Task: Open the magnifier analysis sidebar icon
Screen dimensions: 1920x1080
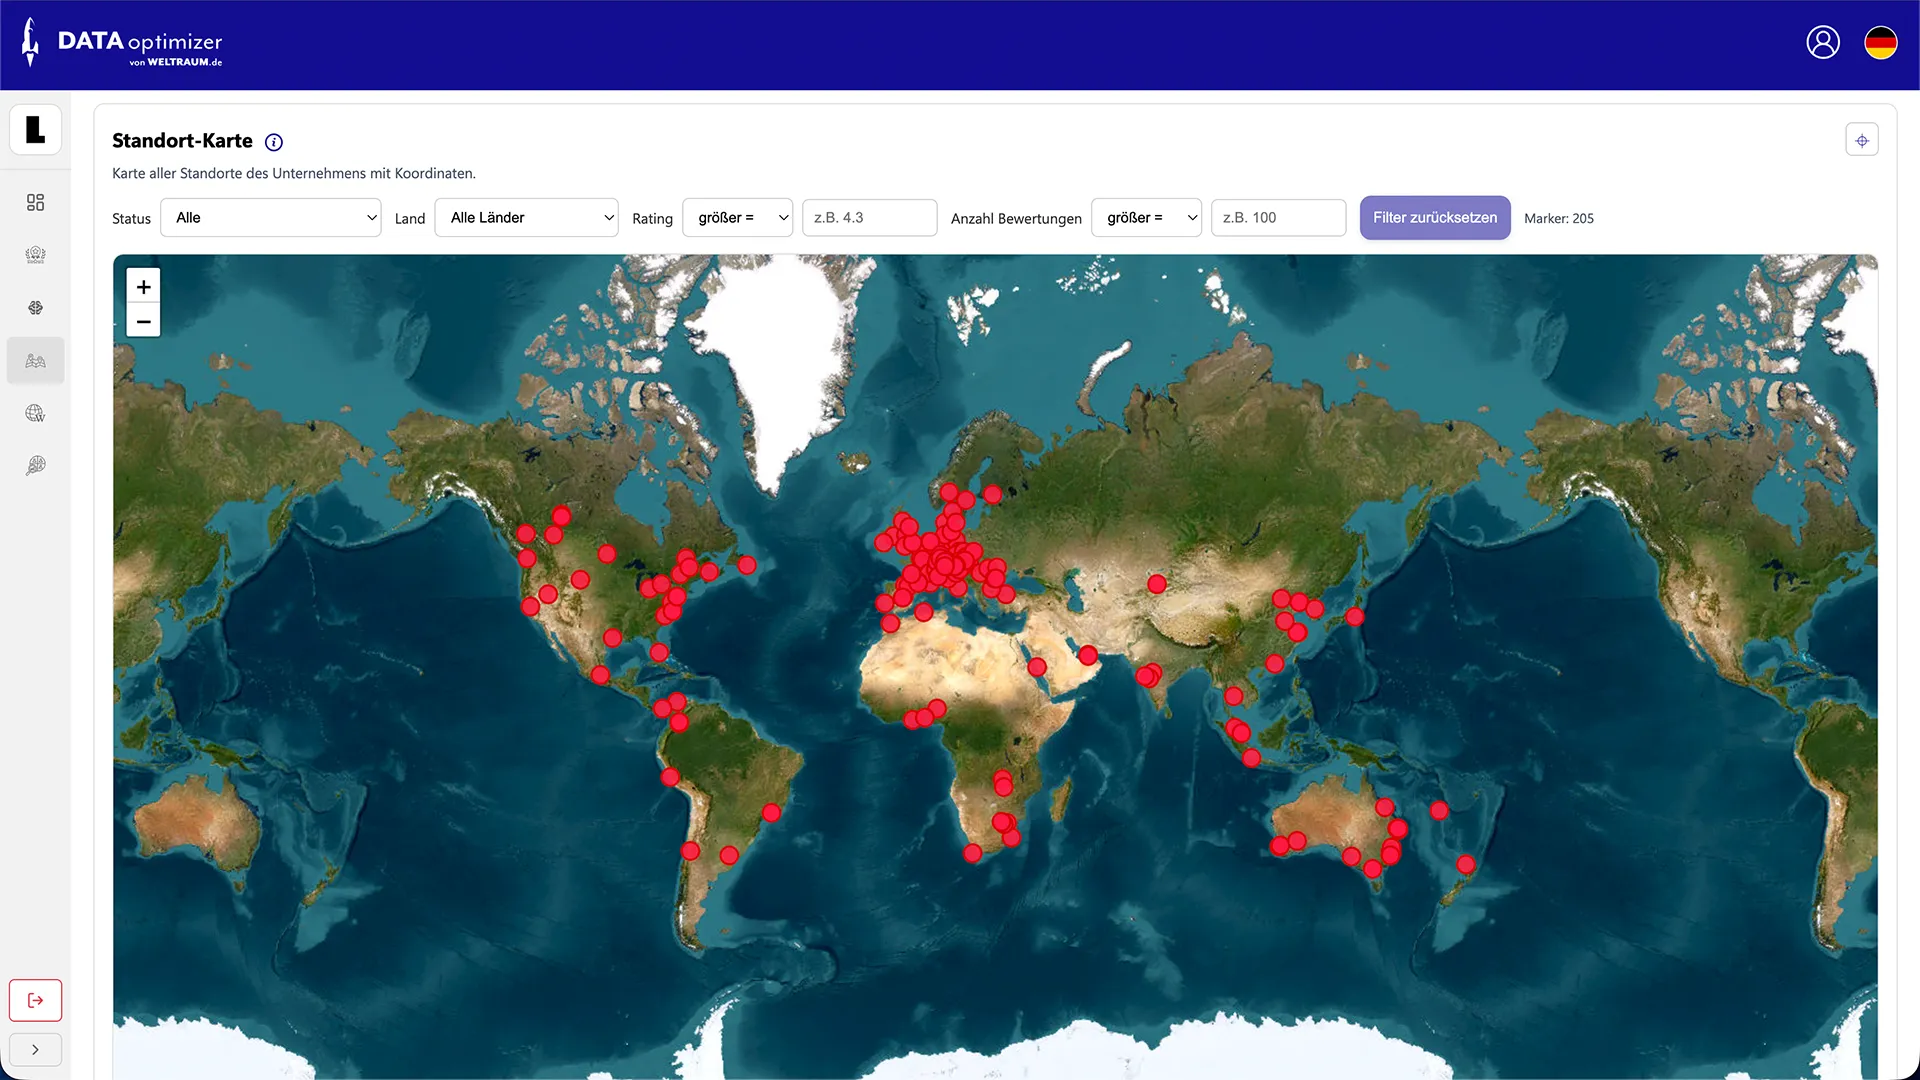Action: point(35,465)
